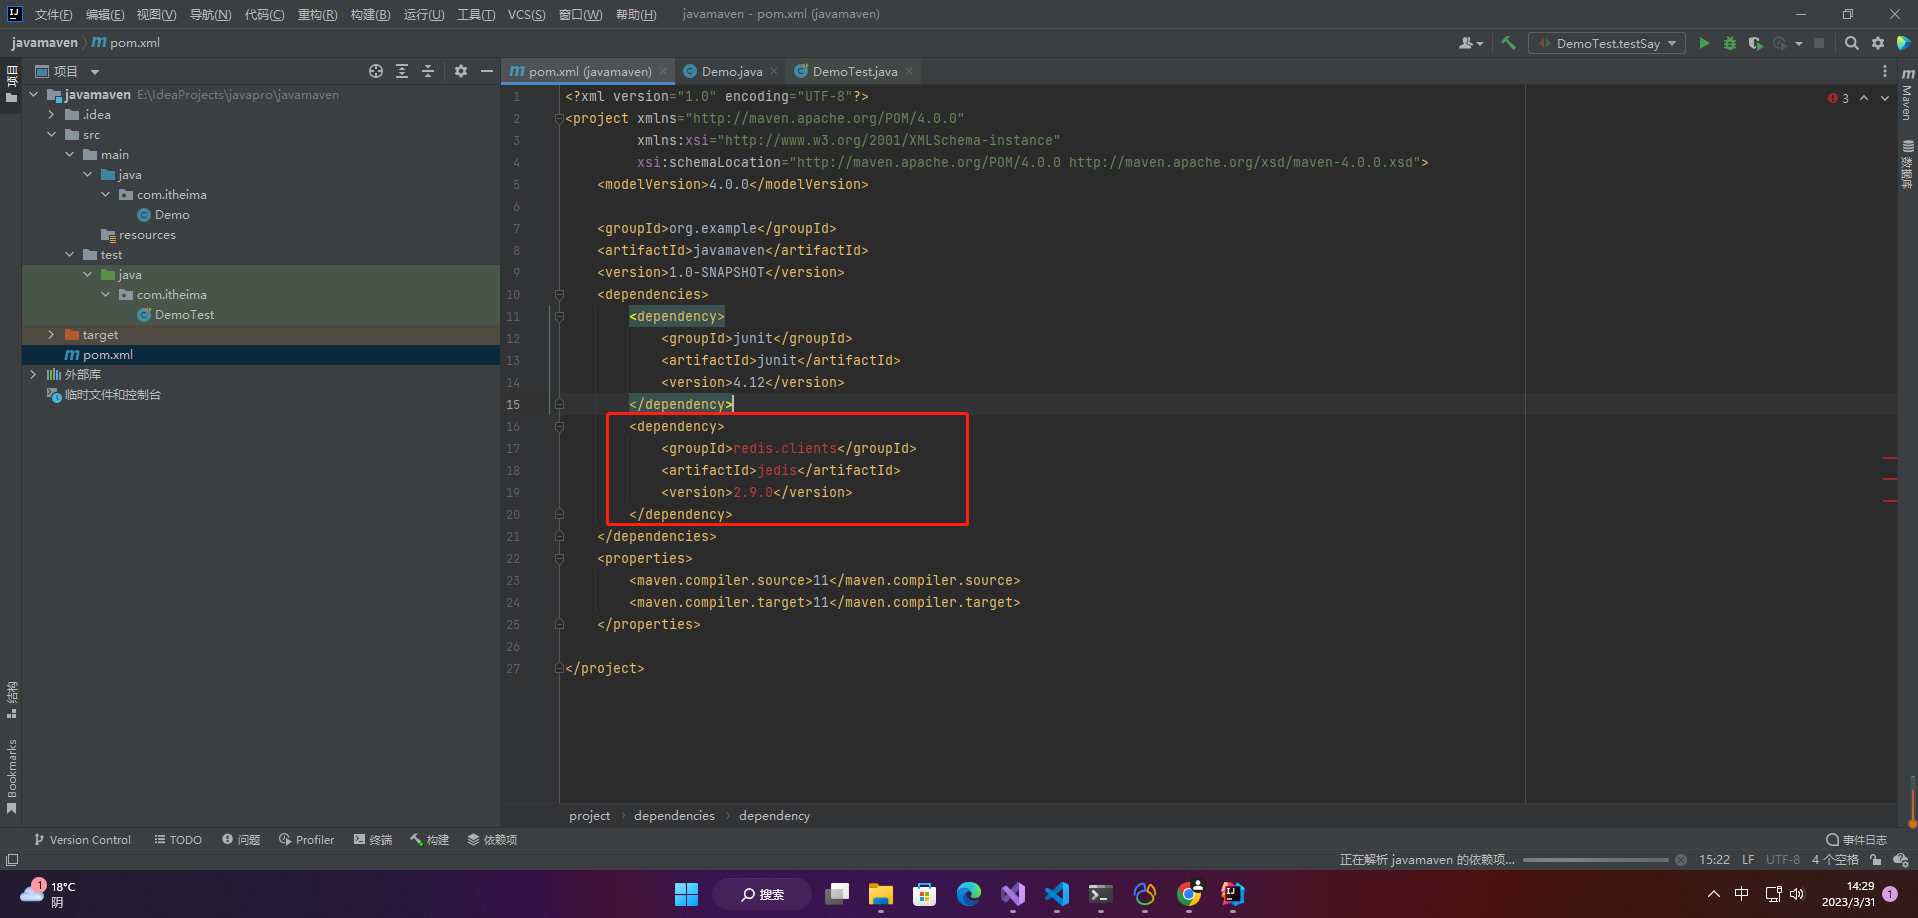Image resolution: width=1918 pixels, height=918 pixels.
Task: Run DemoTest.testSay with green play button
Action: [1704, 43]
